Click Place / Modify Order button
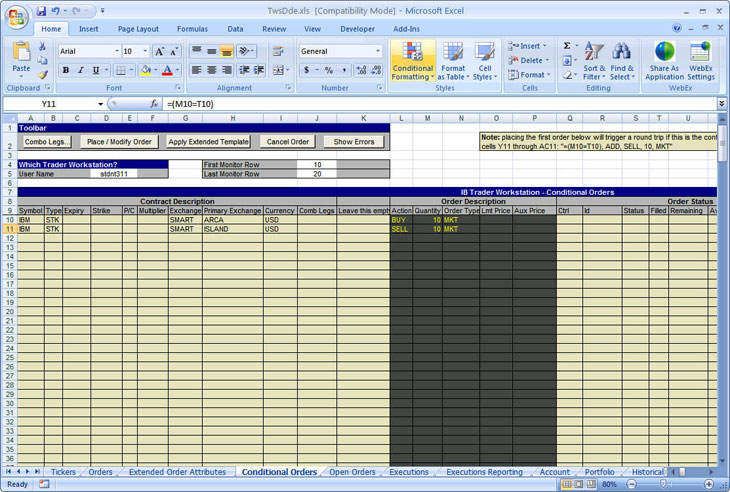Screen dimensions: 730x492 [x=119, y=142]
